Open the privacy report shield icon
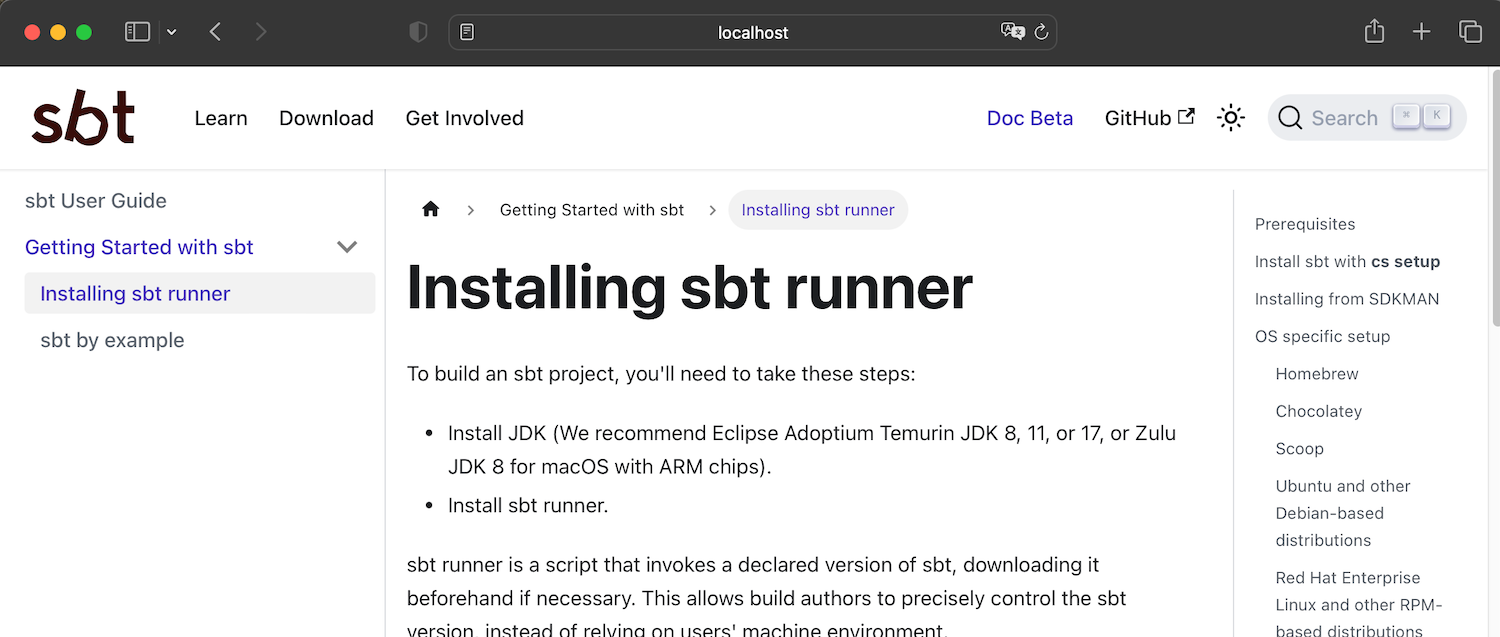The height and width of the screenshot is (637, 1500). [x=418, y=31]
